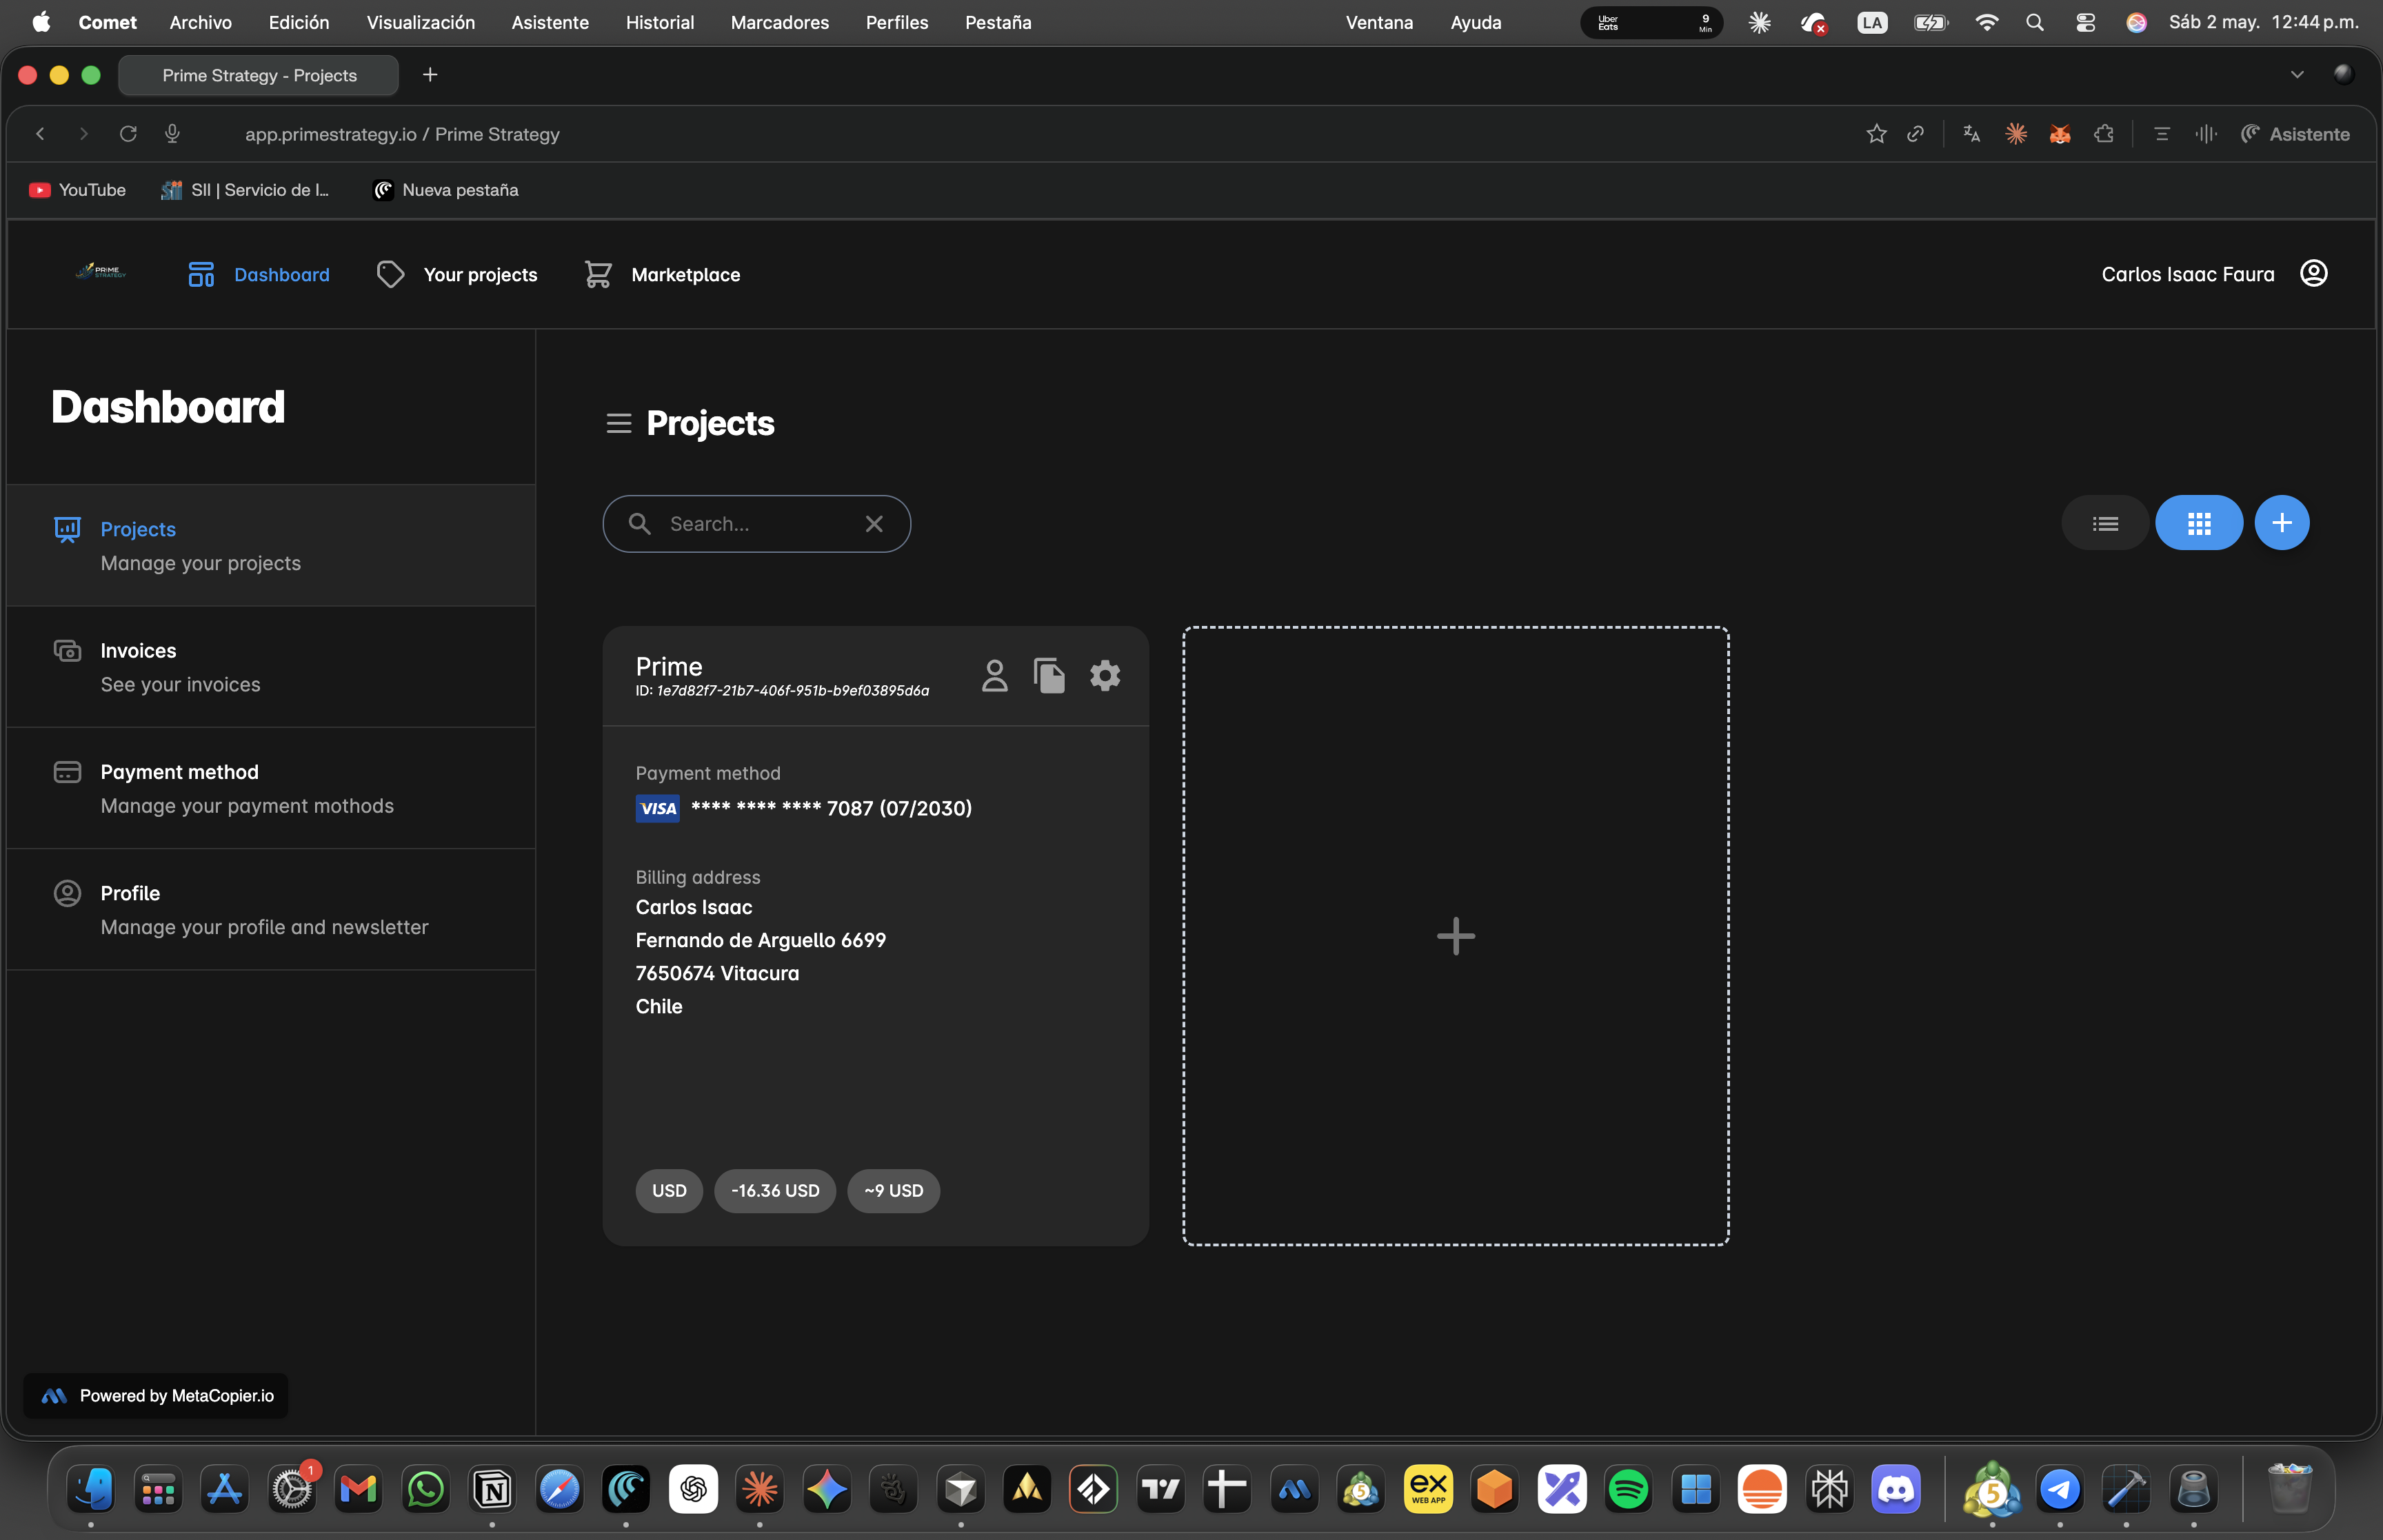
Task: Go back in browser history
Action: point(40,134)
